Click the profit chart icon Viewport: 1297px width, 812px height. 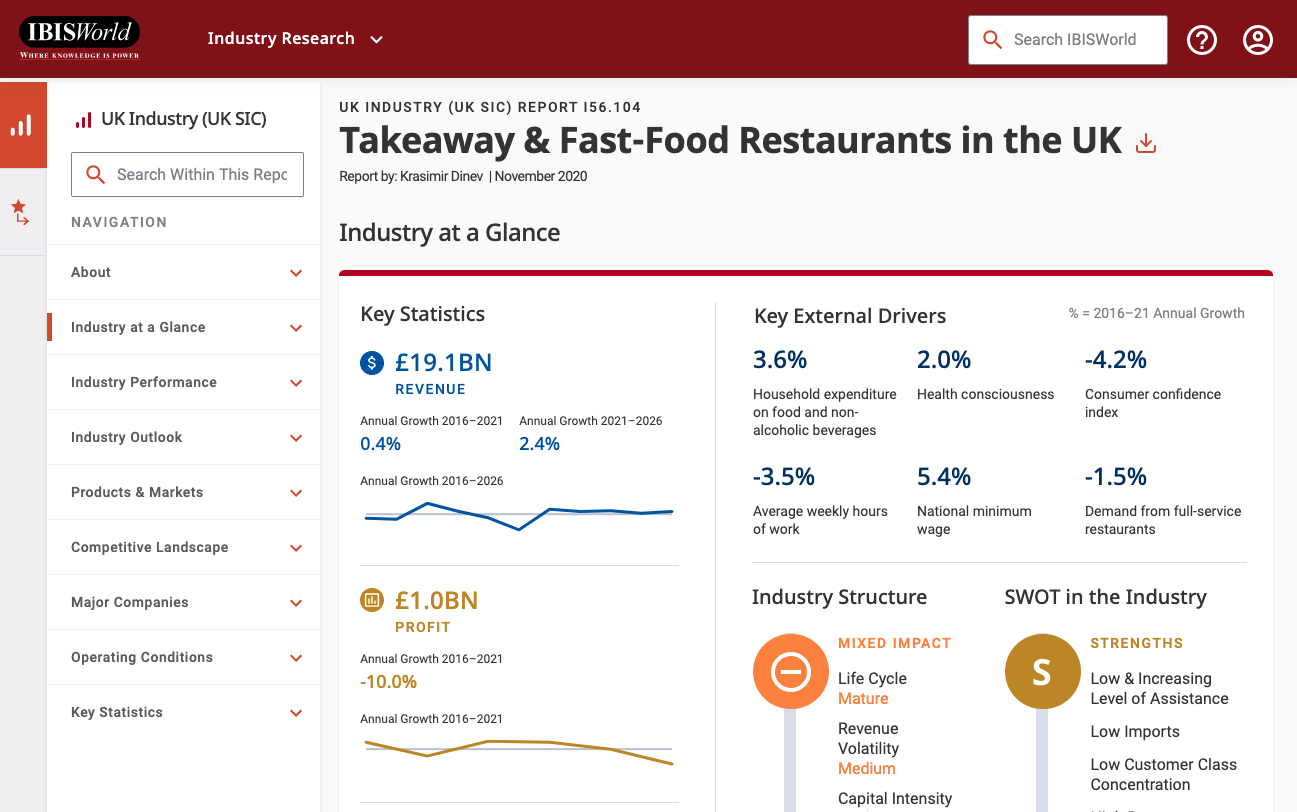[372, 600]
